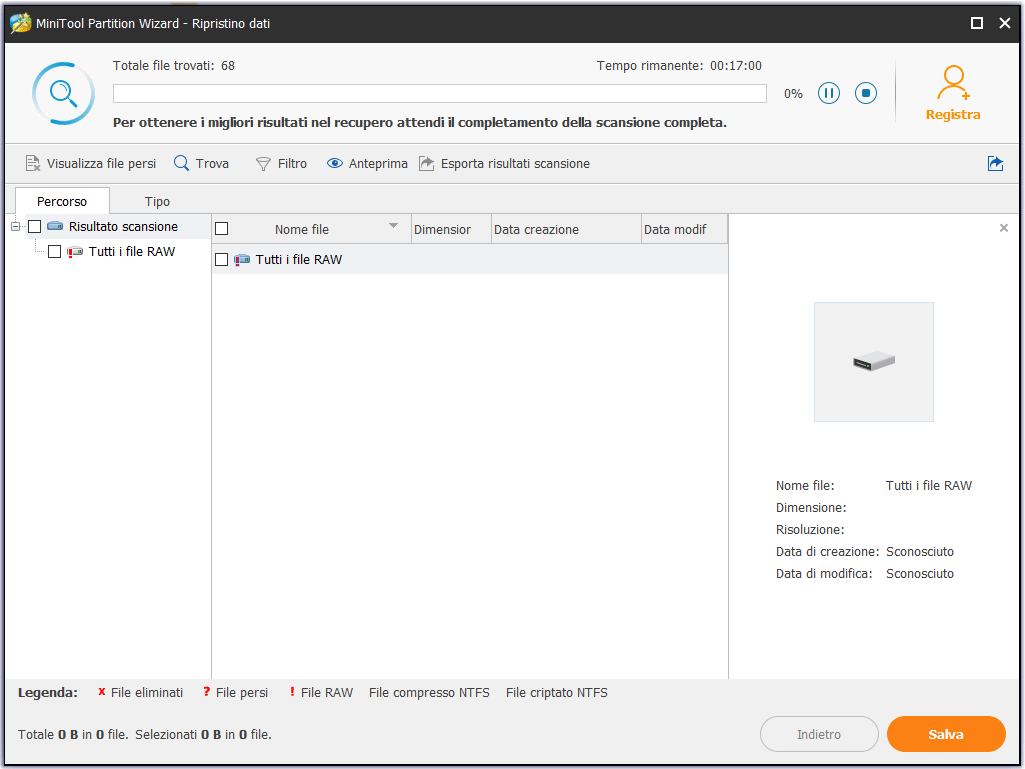Viewport: 1025px width, 769px height.
Task: Click the Data creazione column header
Action: tap(566, 230)
